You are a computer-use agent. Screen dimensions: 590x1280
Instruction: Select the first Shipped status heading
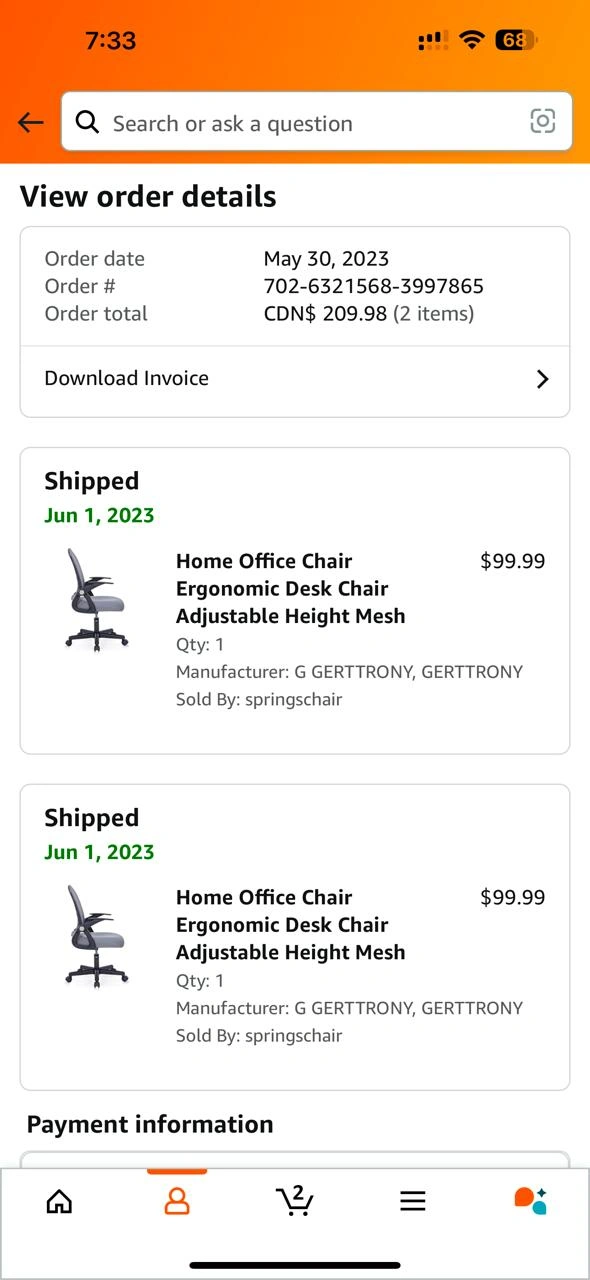[91, 481]
